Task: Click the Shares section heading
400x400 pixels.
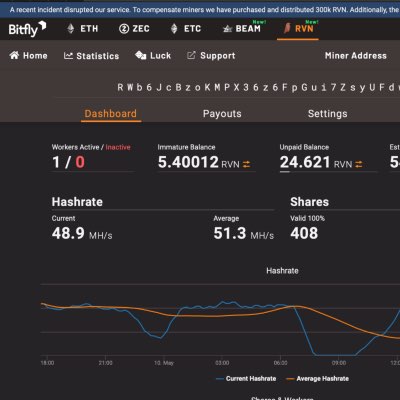Action: pyautogui.click(x=309, y=202)
